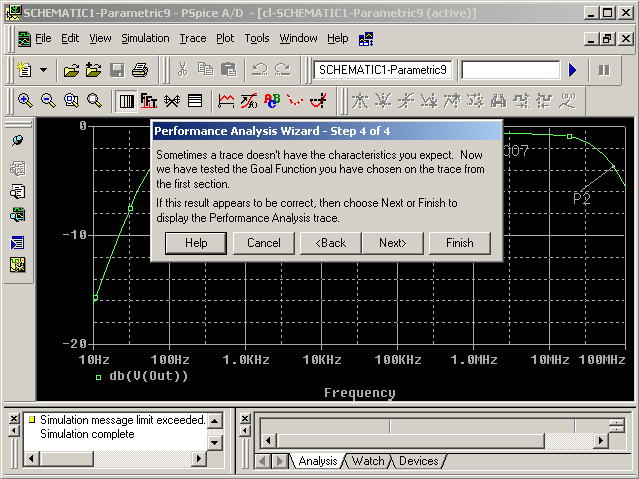The image size is (639, 479).
Task: Click the Text Label ABC icon
Action: click(x=272, y=100)
